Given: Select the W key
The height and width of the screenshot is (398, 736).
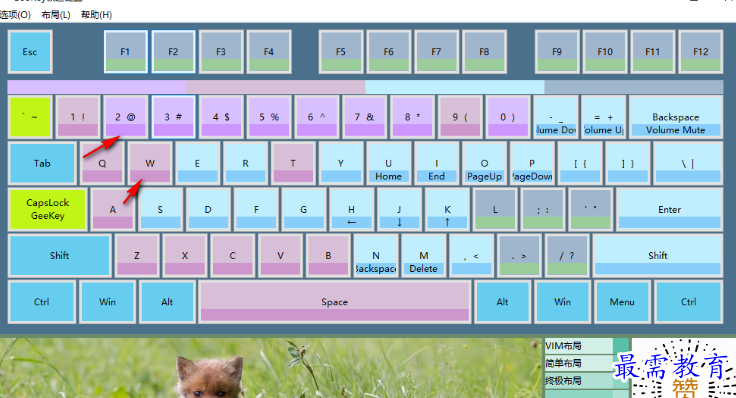Looking at the screenshot, I should click(150, 163).
